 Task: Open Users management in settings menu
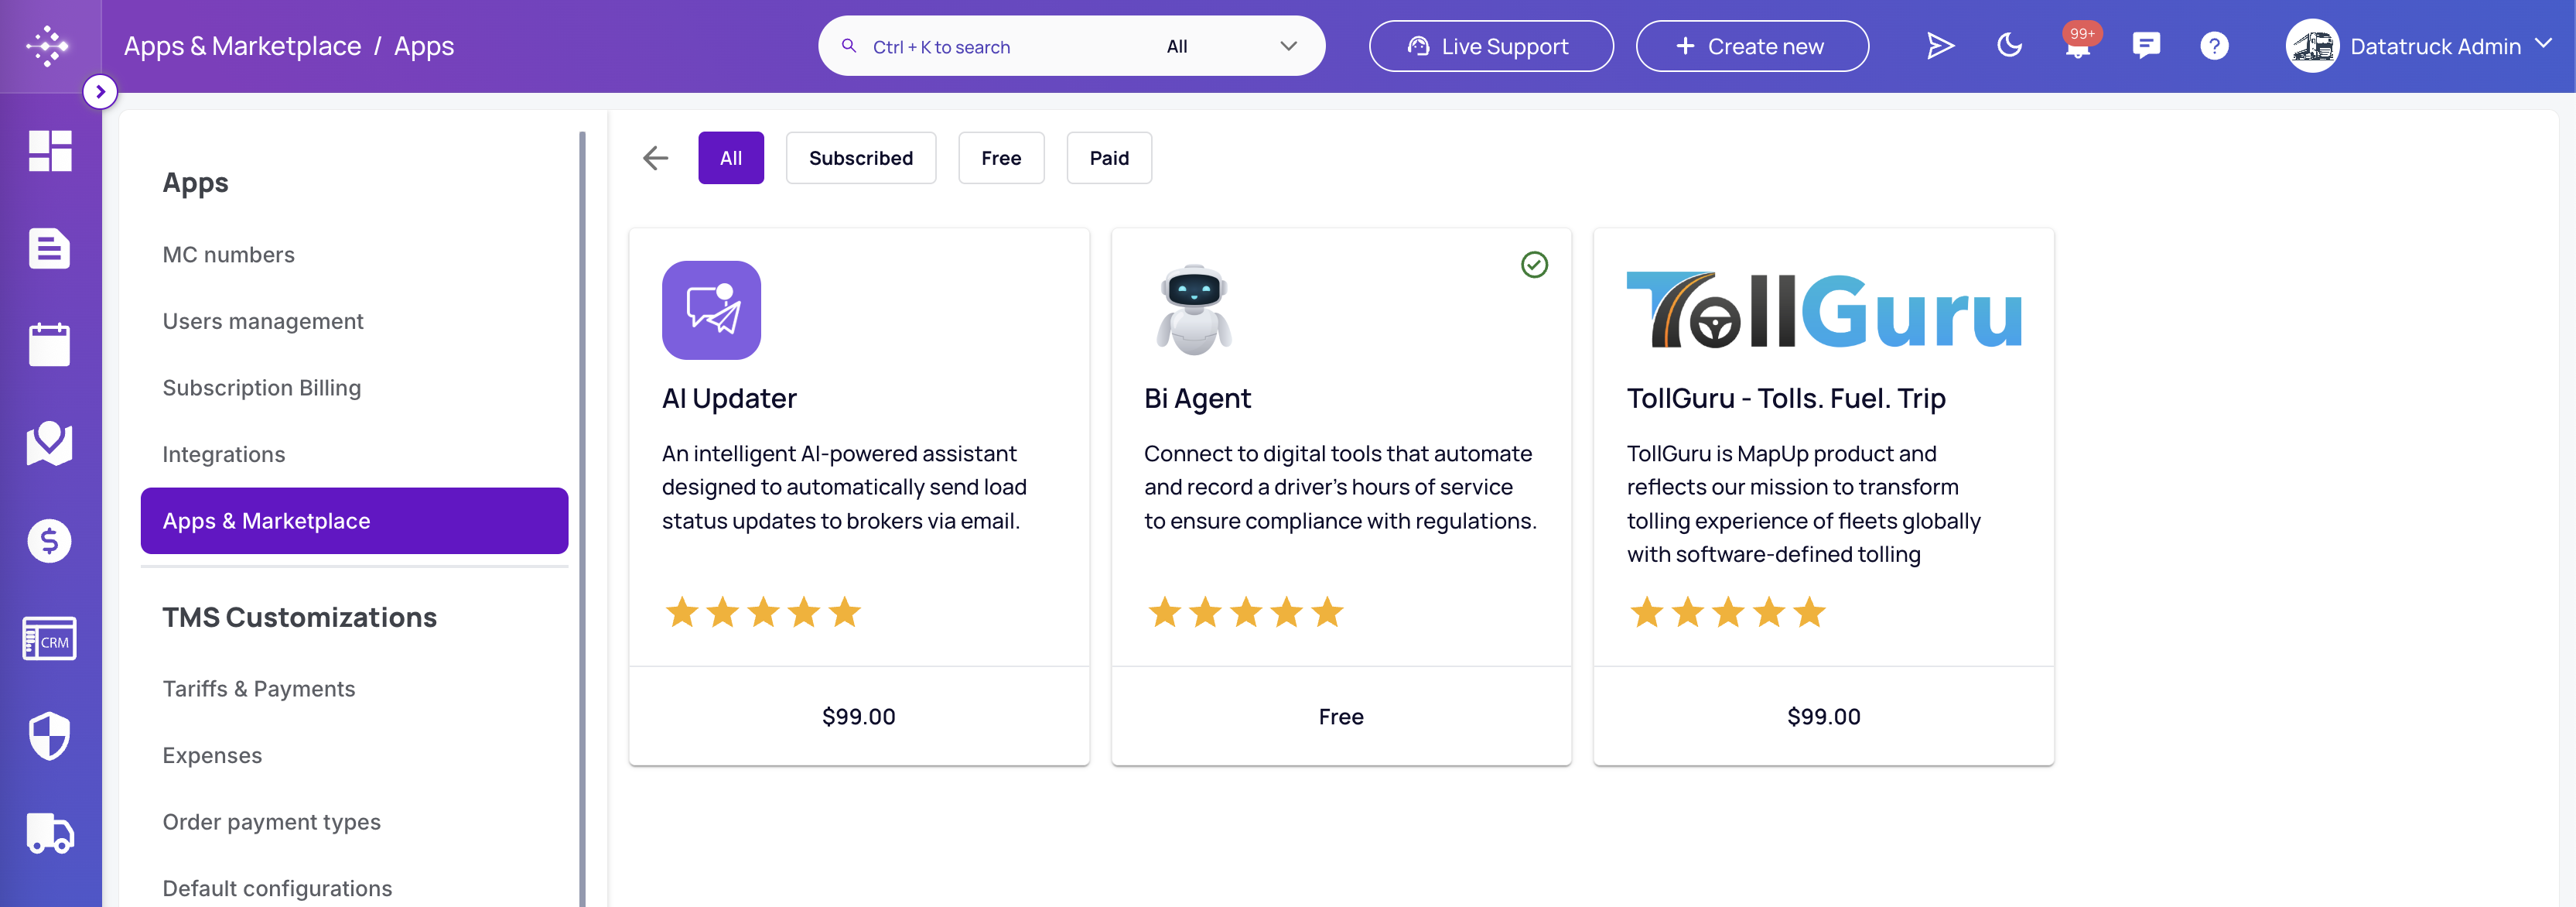(354, 321)
